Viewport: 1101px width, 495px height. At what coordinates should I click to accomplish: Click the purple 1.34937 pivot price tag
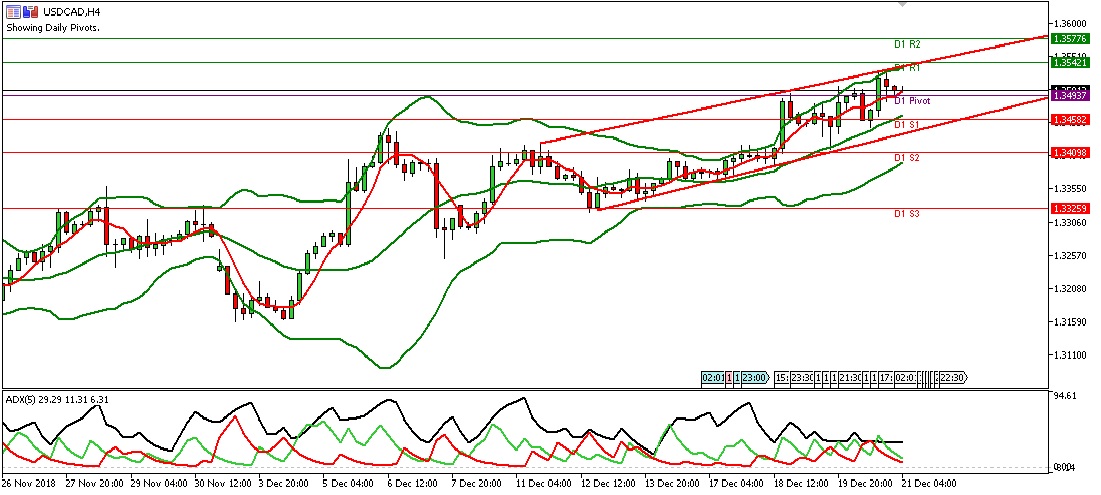click(x=1071, y=96)
